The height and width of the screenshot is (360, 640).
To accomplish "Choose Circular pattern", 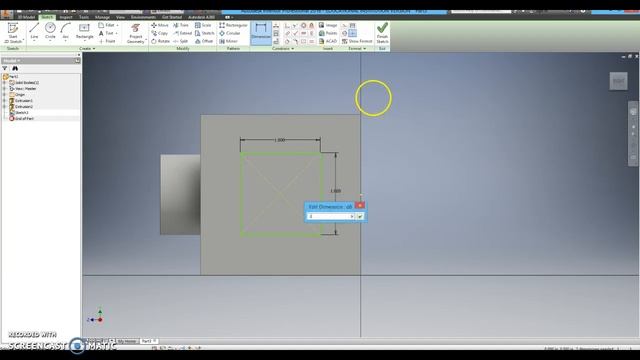I will [x=230, y=33].
